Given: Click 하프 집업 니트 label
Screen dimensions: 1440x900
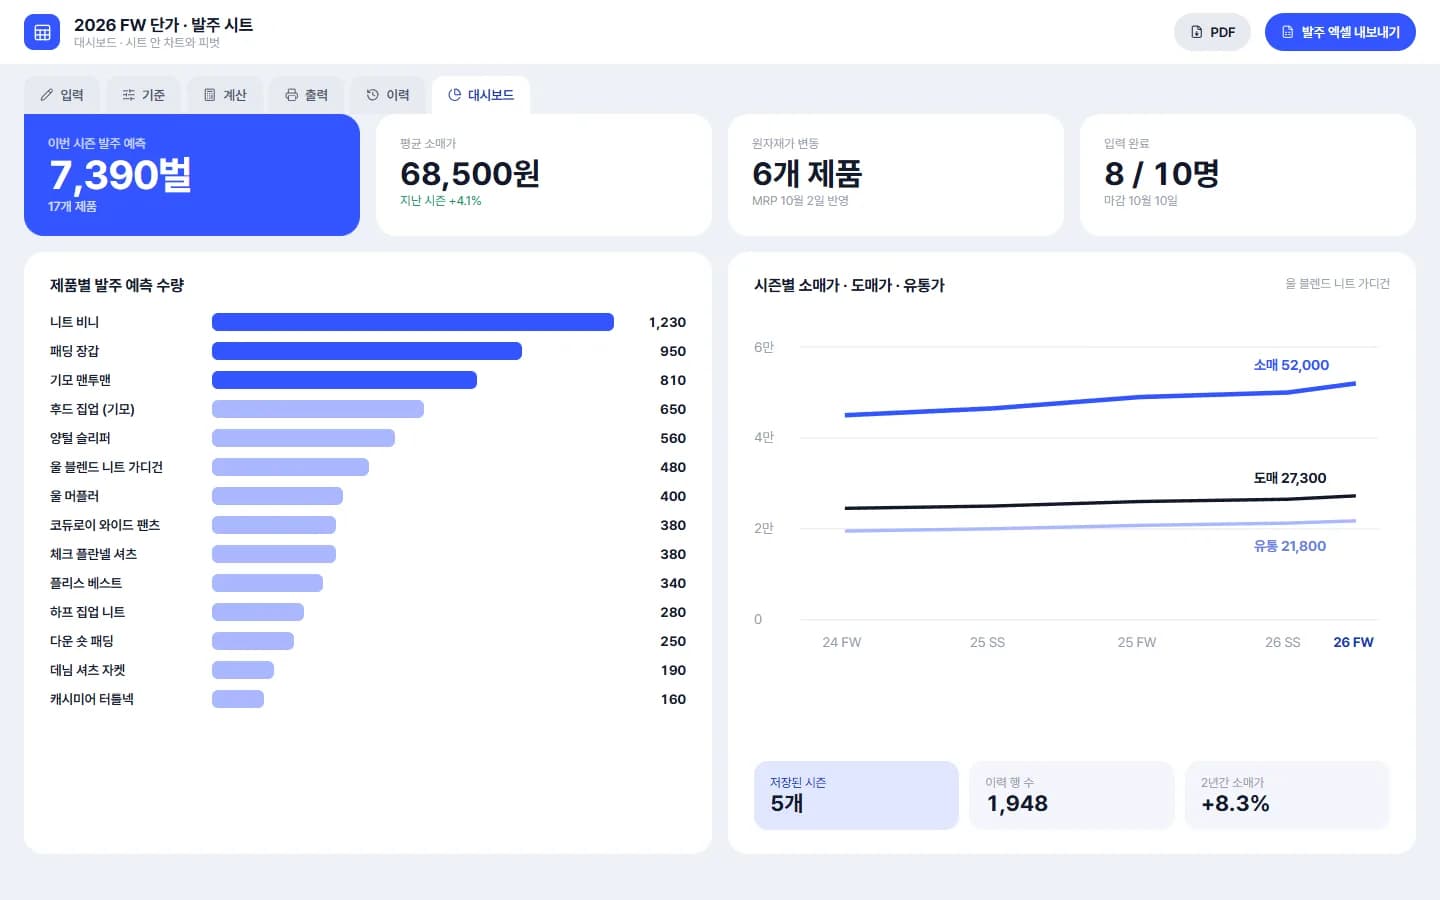Looking at the screenshot, I should (88, 612).
